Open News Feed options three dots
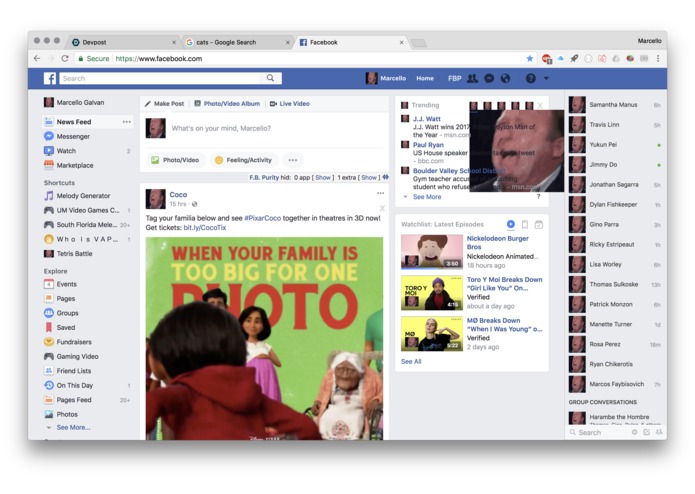Screen dimensions: 695x494 pos(127,122)
